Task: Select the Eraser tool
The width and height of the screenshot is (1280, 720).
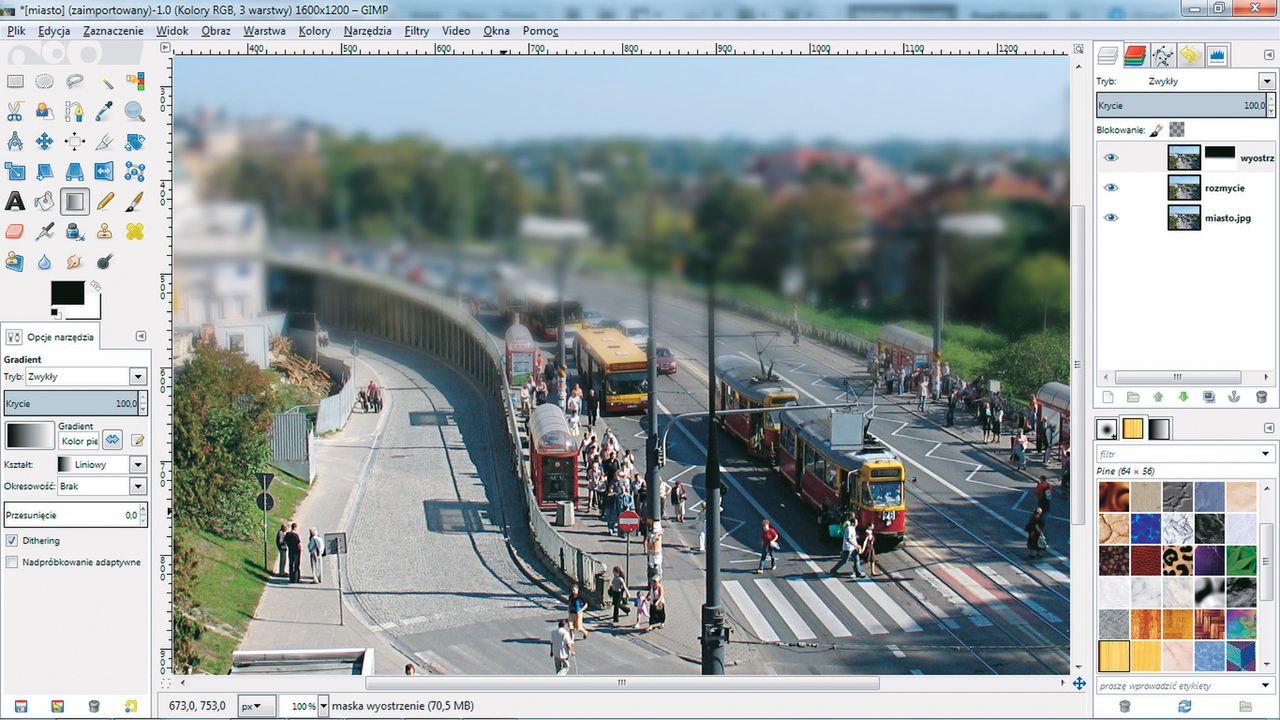Action: click(x=15, y=232)
